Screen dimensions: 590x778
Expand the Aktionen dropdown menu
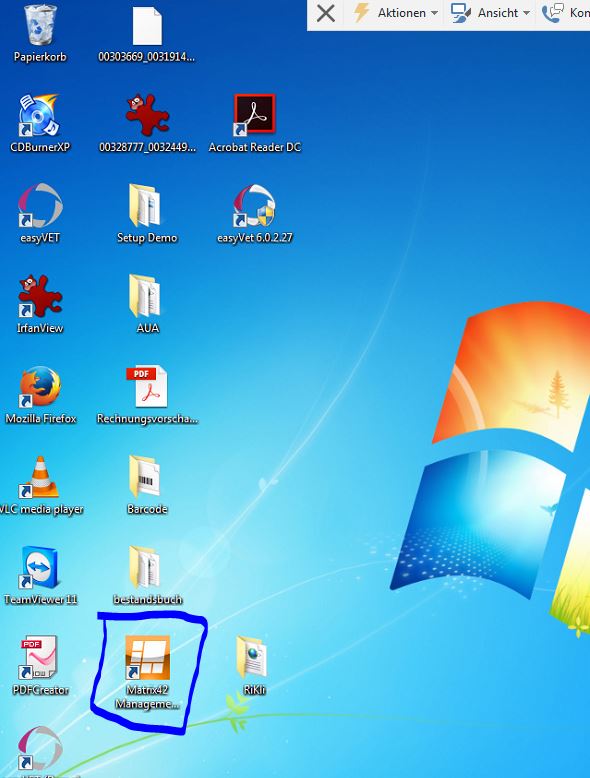click(395, 13)
